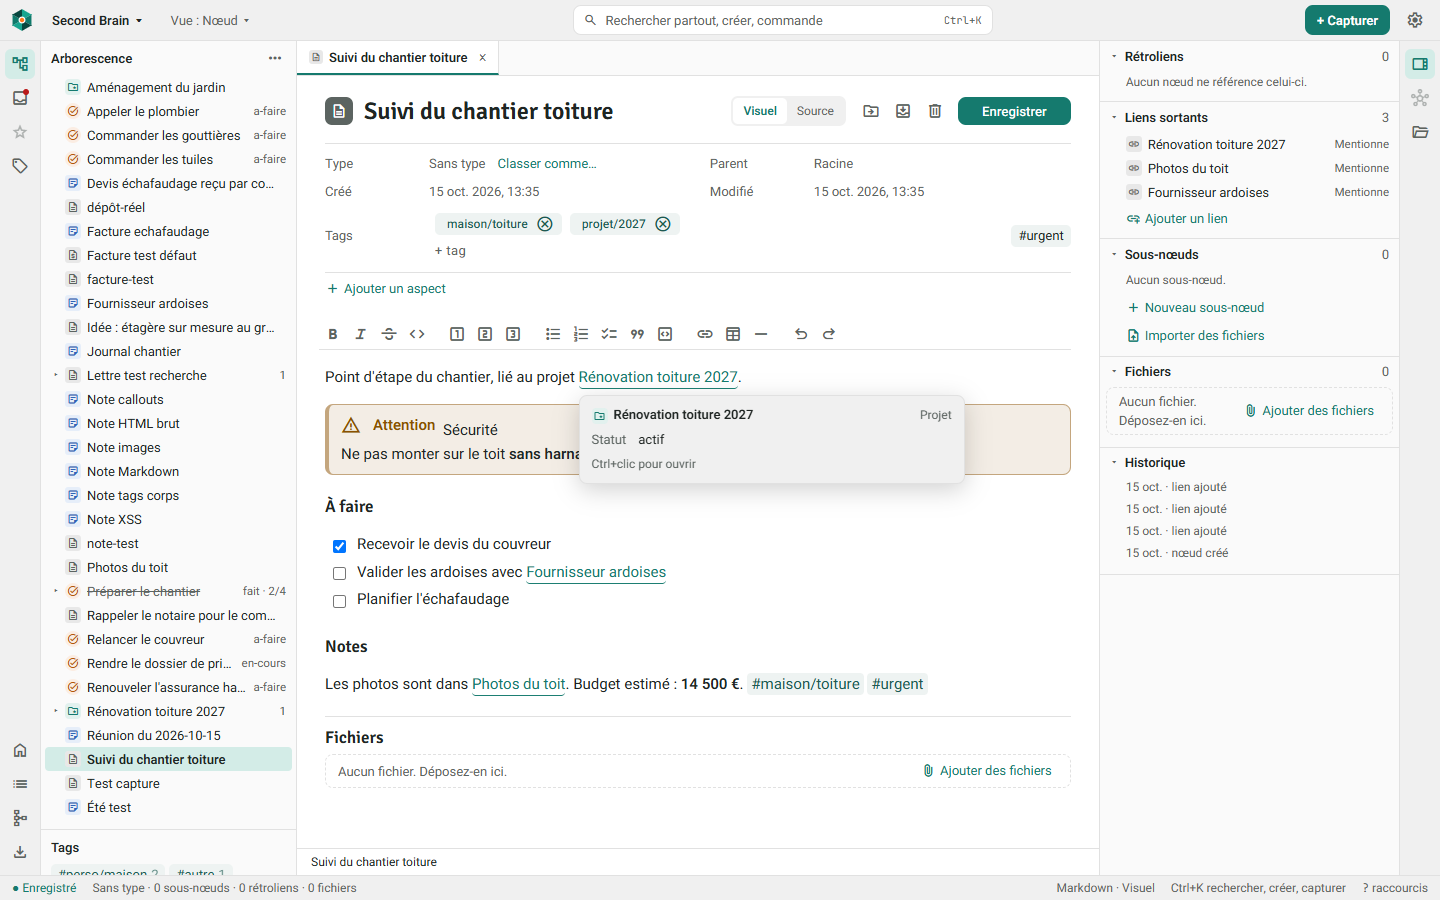Remove the projet/2027 tag
1440x900 pixels.
[x=663, y=224]
